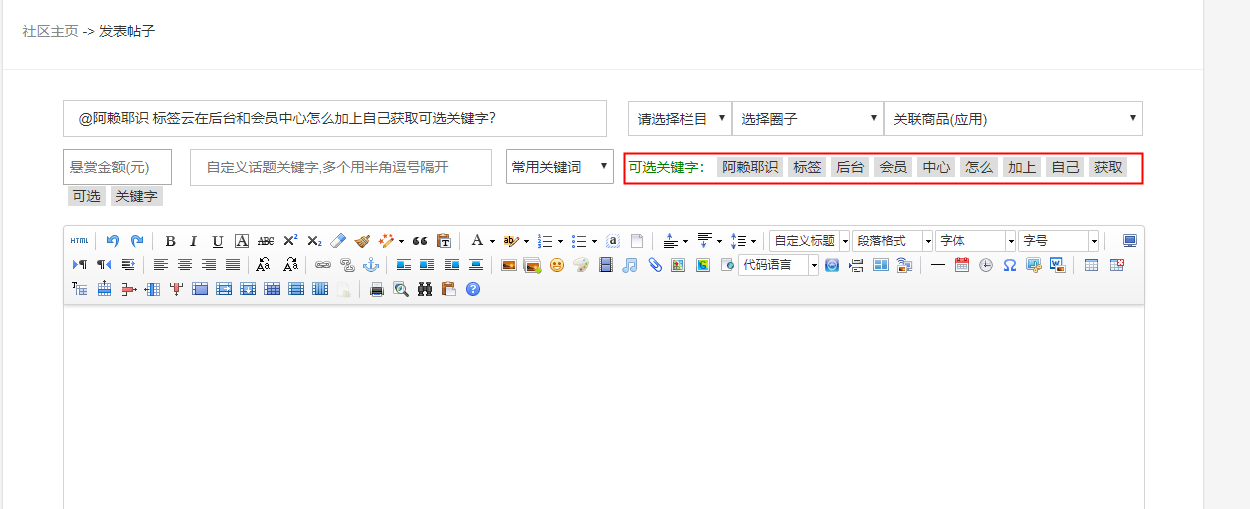The width and height of the screenshot is (1250, 509).
Task: Toggle underline formatting
Action: point(217,241)
